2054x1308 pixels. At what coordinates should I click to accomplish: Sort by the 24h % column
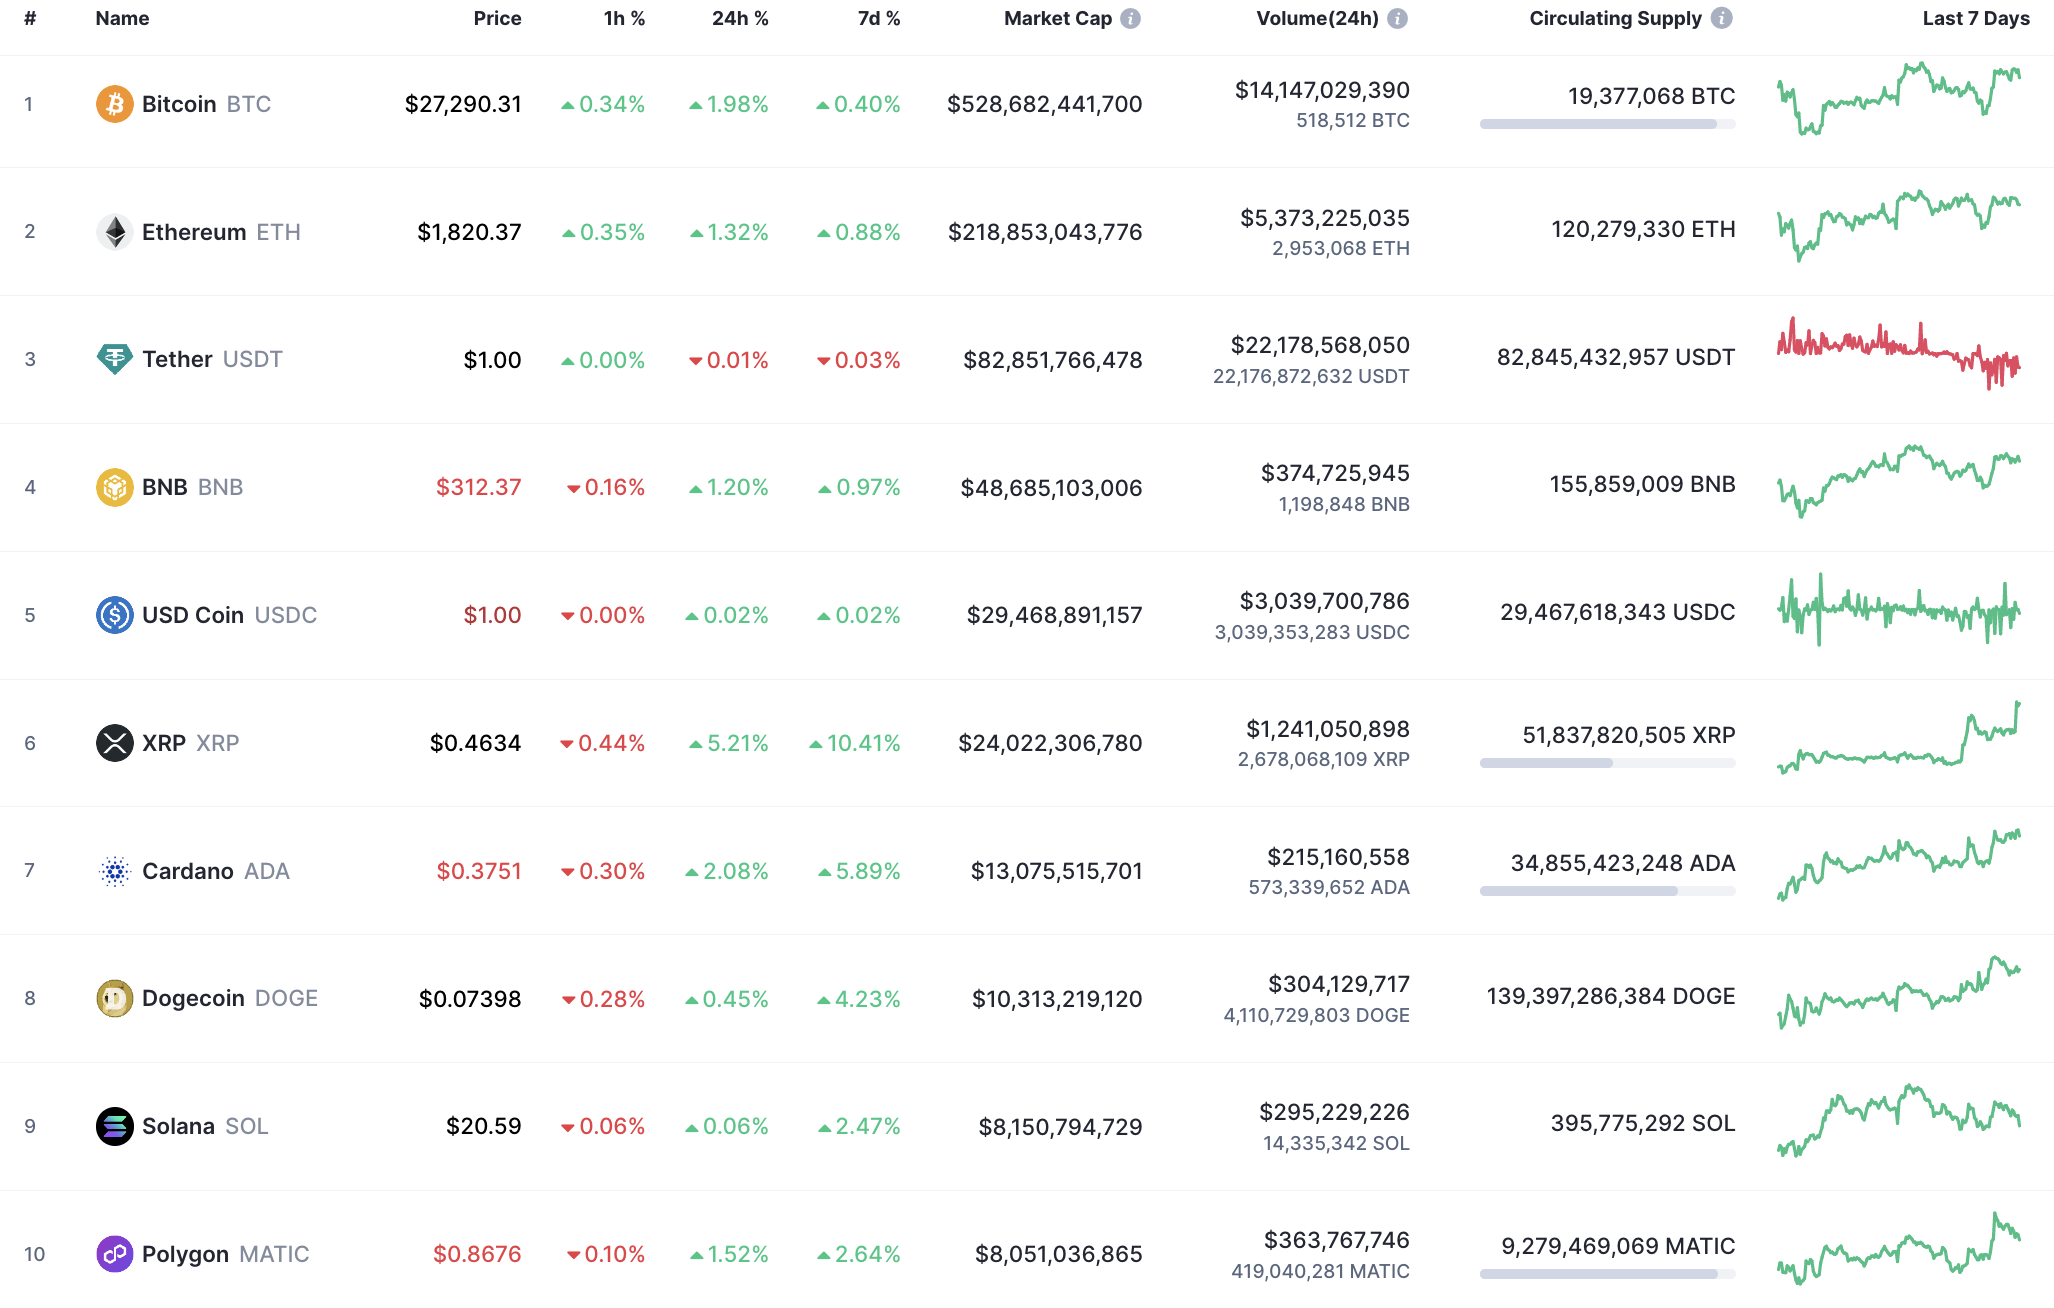pos(740,17)
